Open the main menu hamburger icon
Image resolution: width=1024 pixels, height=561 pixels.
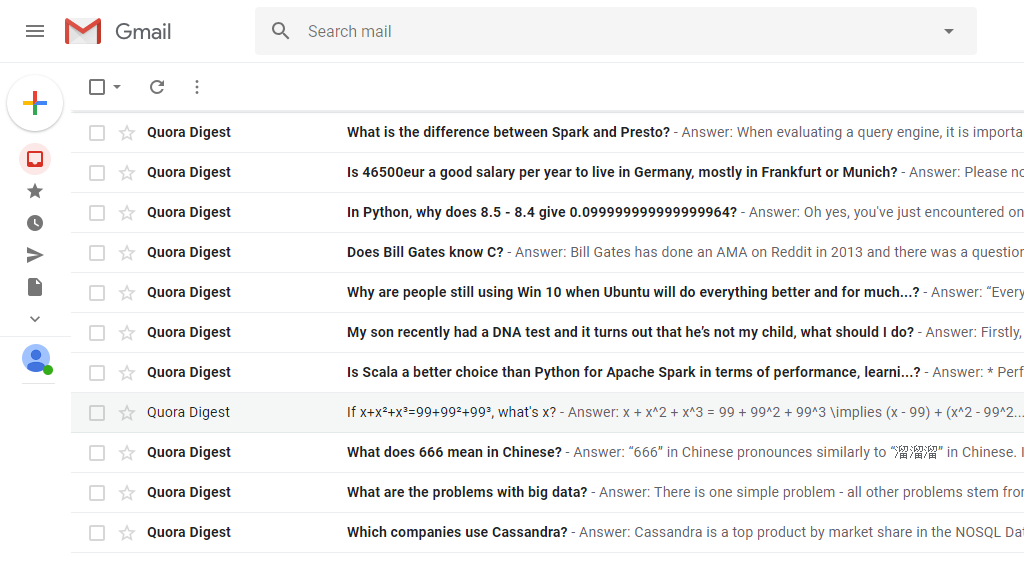click(35, 31)
